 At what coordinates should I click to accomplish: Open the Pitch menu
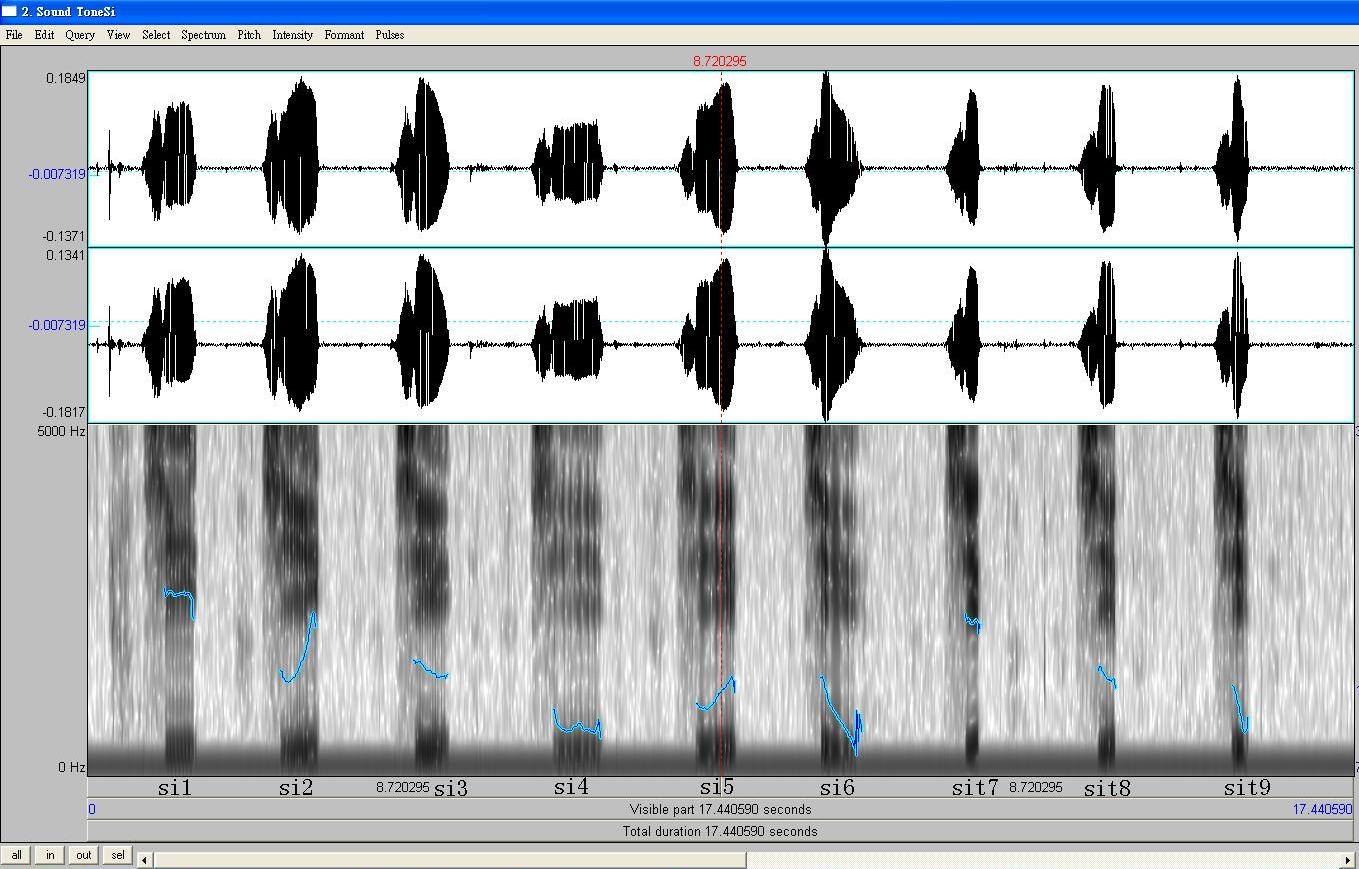click(249, 34)
